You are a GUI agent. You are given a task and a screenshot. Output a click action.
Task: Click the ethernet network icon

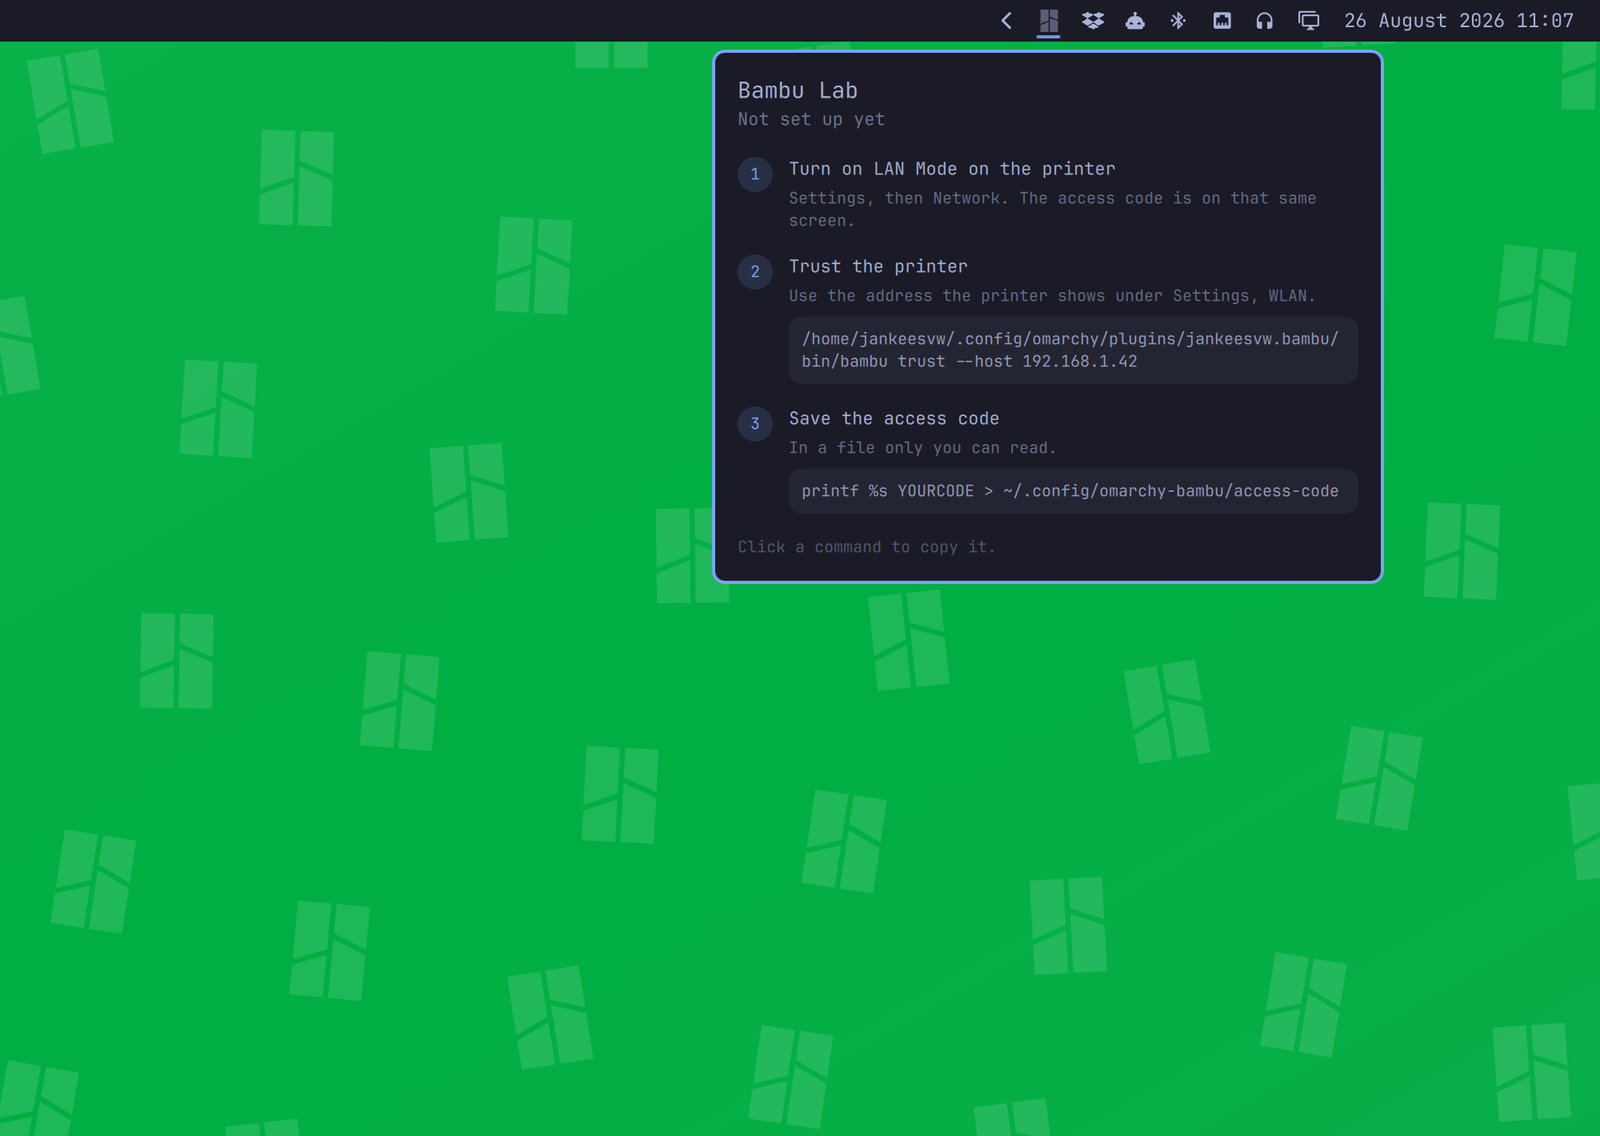[x=1222, y=20]
